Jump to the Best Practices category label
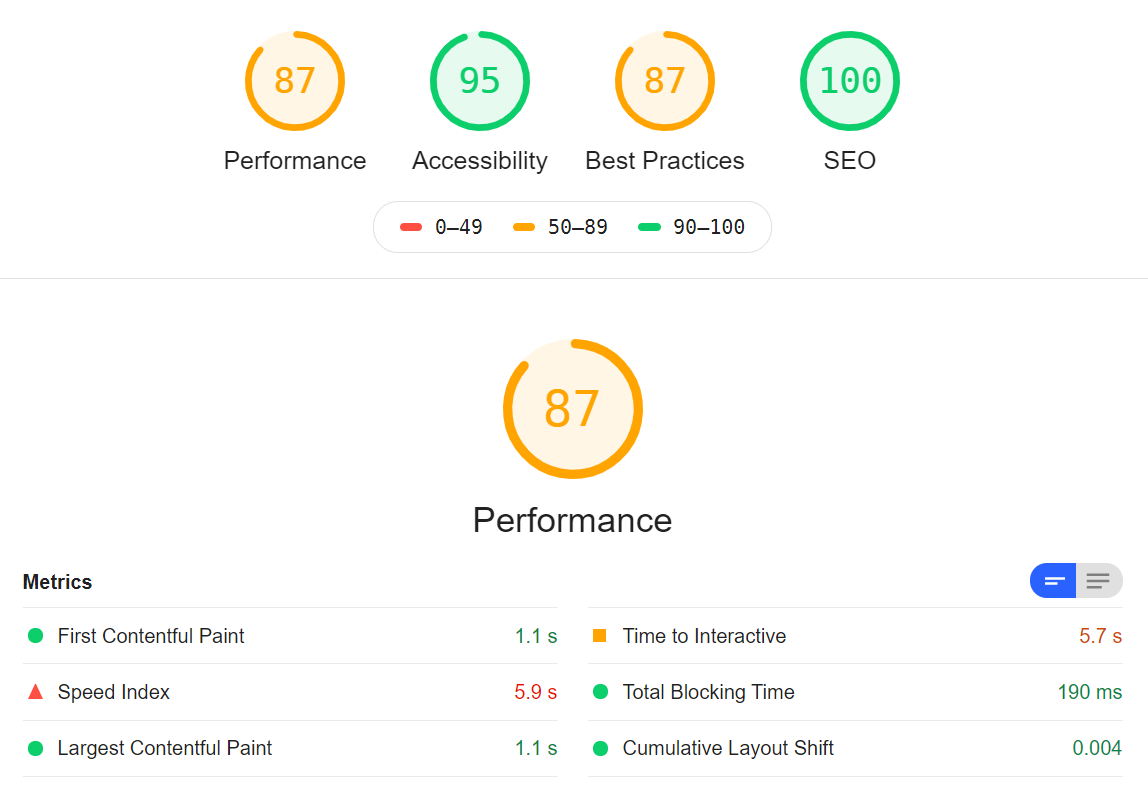Screen dimensions: 1148x788 tap(665, 161)
